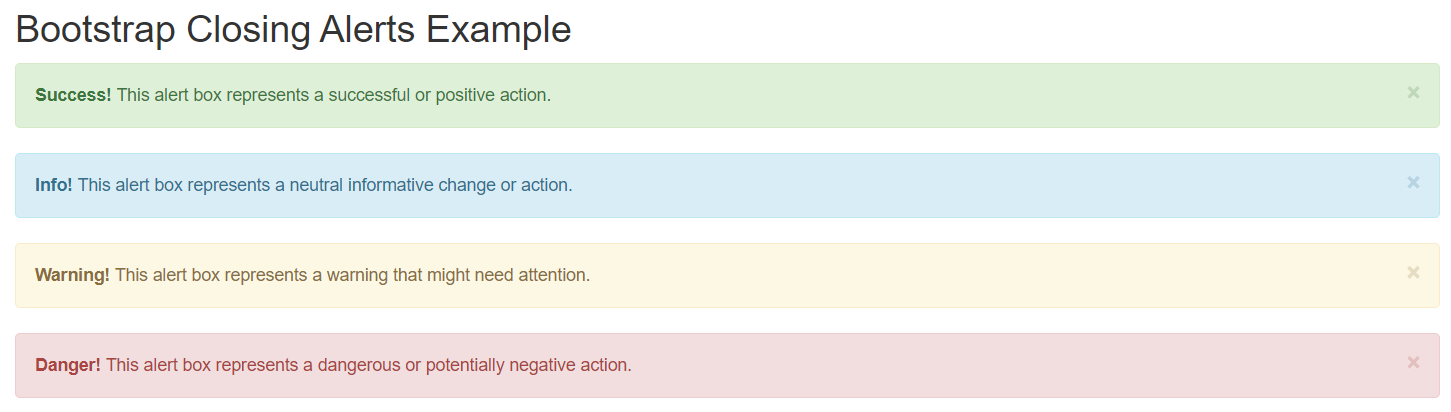
Task: Close the red Danger alert box
Action: (x=1413, y=363)
